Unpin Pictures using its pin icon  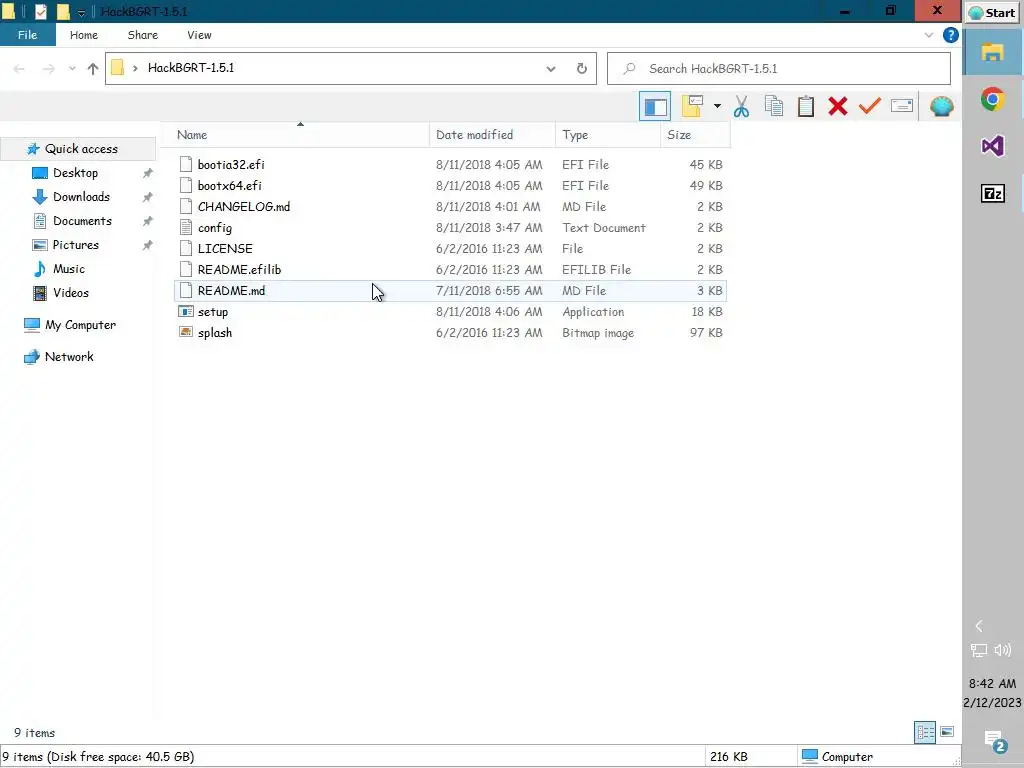148,246
